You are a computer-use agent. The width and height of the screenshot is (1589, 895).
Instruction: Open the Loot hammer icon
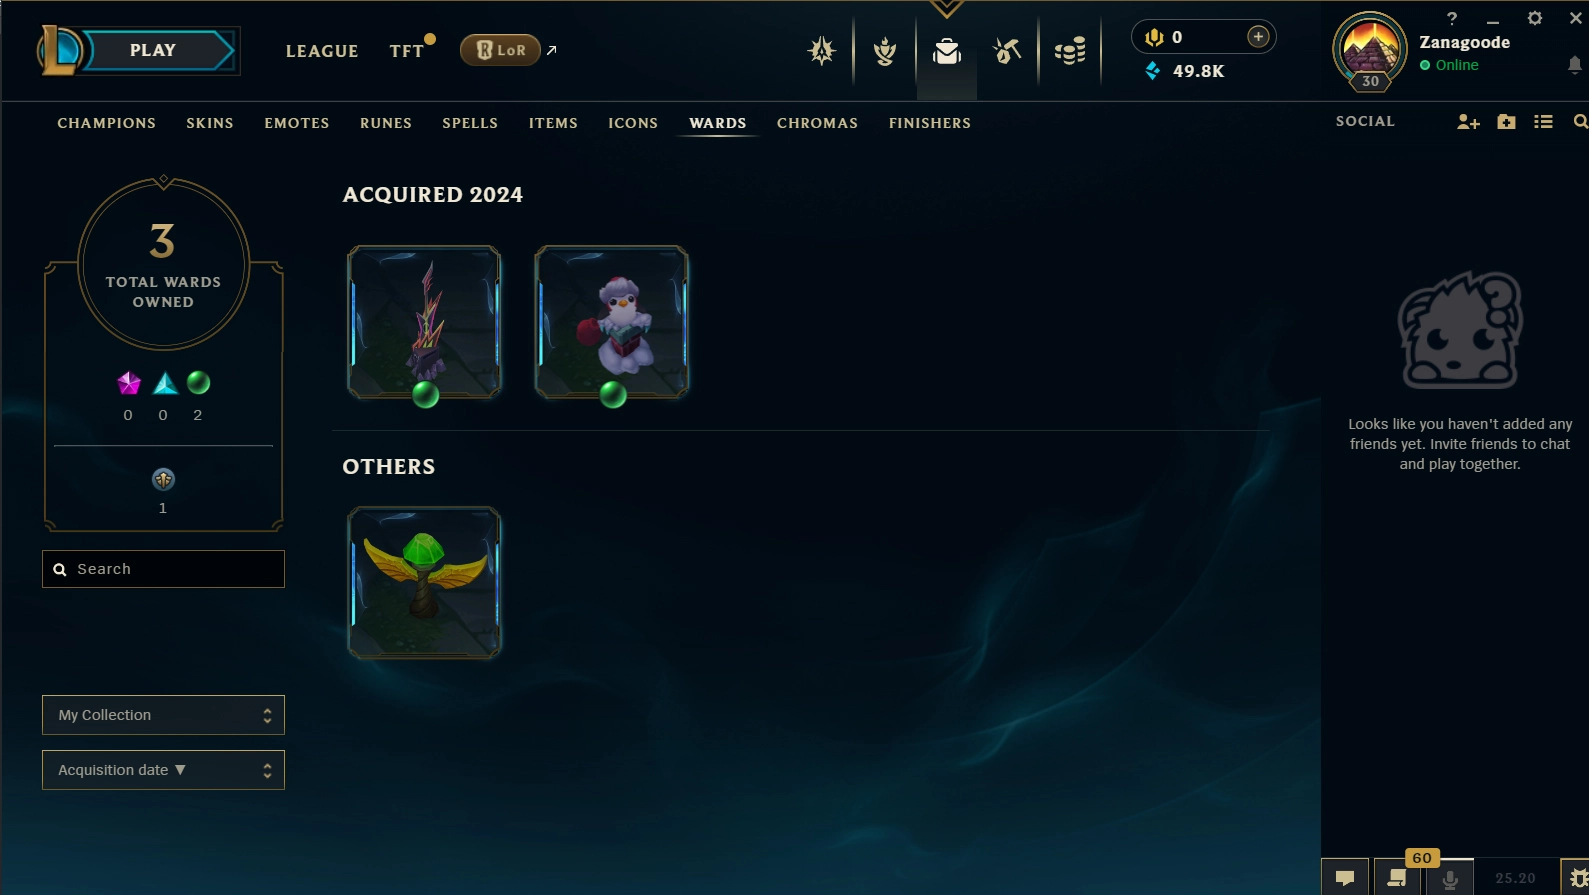coord(1007,51)
